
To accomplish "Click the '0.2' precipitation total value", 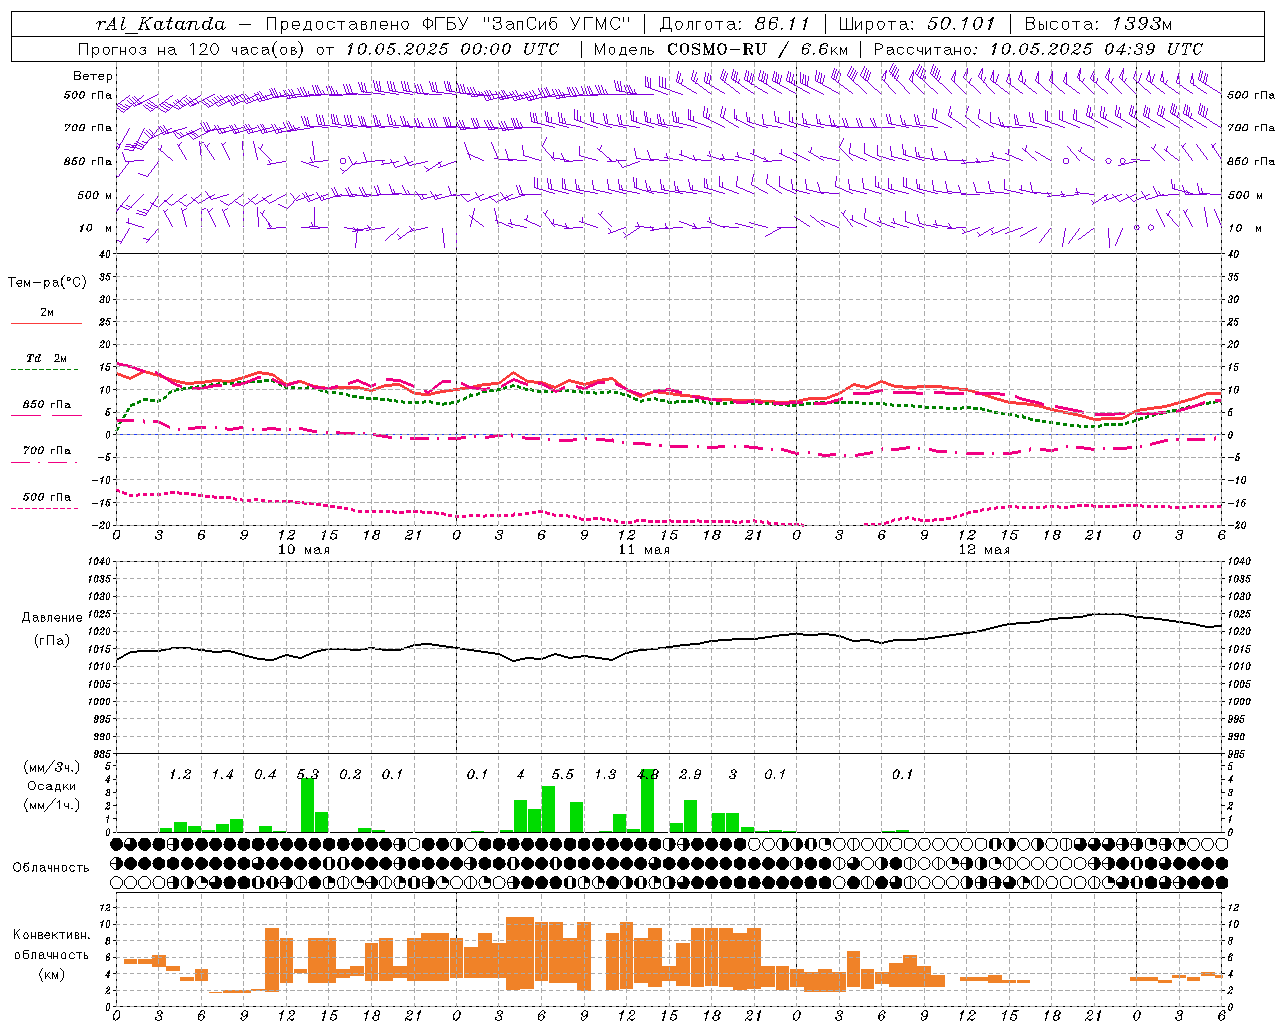I will [x=350, y=775].
